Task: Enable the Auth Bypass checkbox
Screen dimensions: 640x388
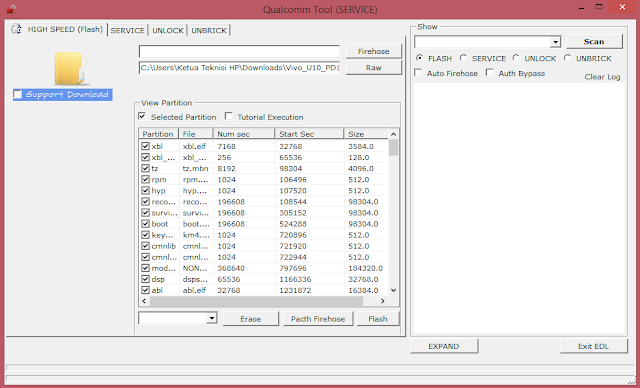Action: (x=490, y=73)
